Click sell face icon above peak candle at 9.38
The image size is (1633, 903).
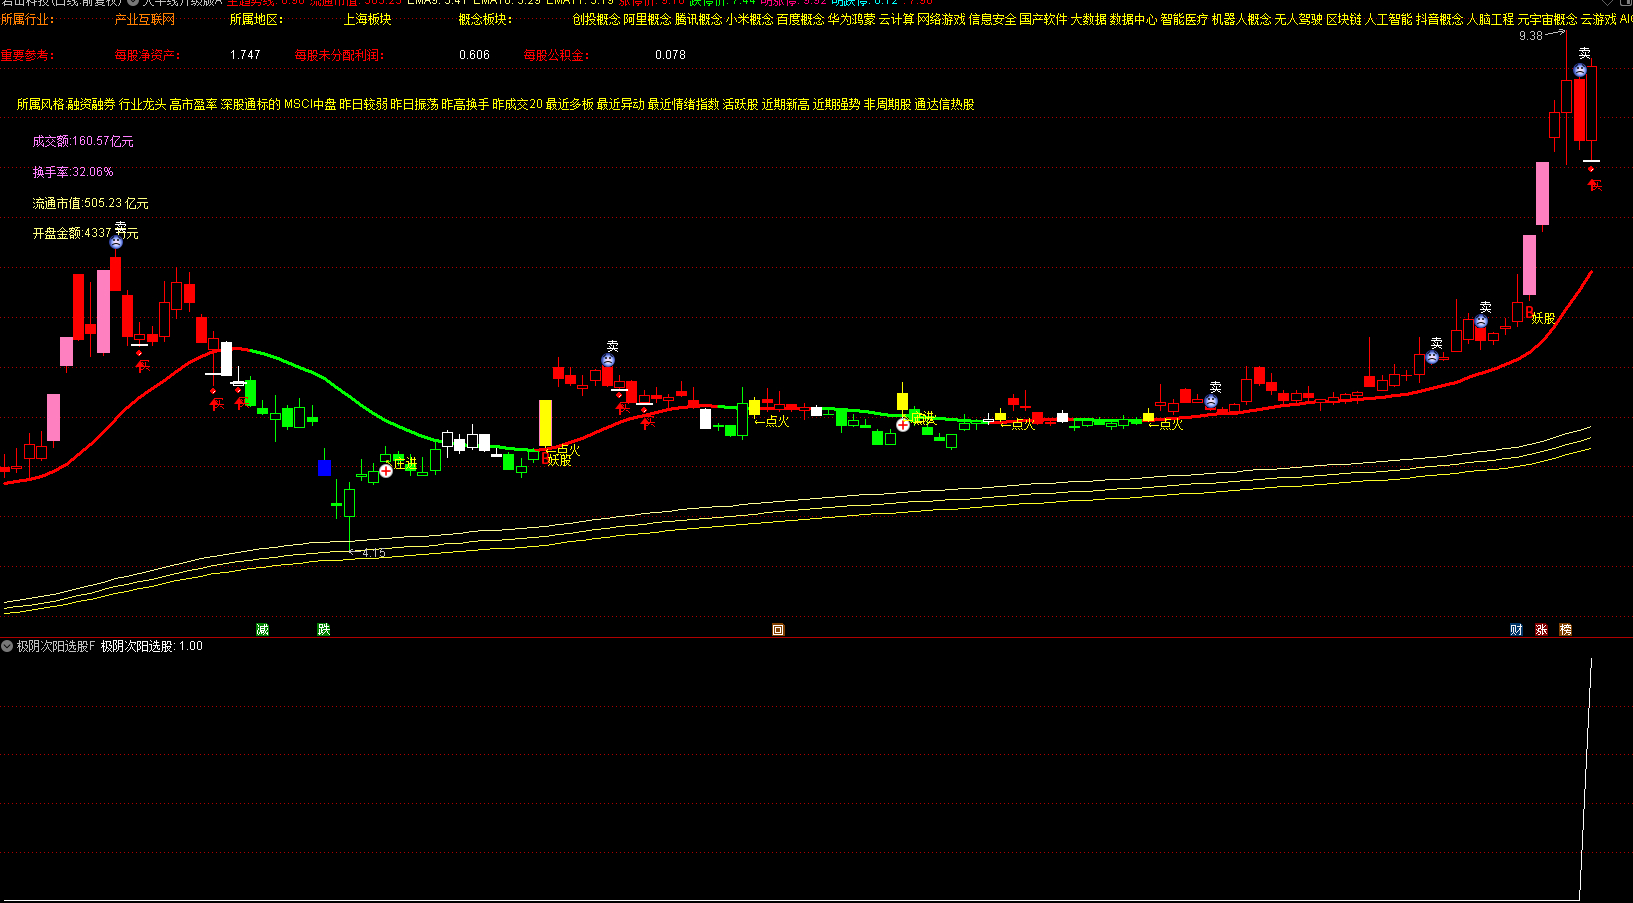1580,71
